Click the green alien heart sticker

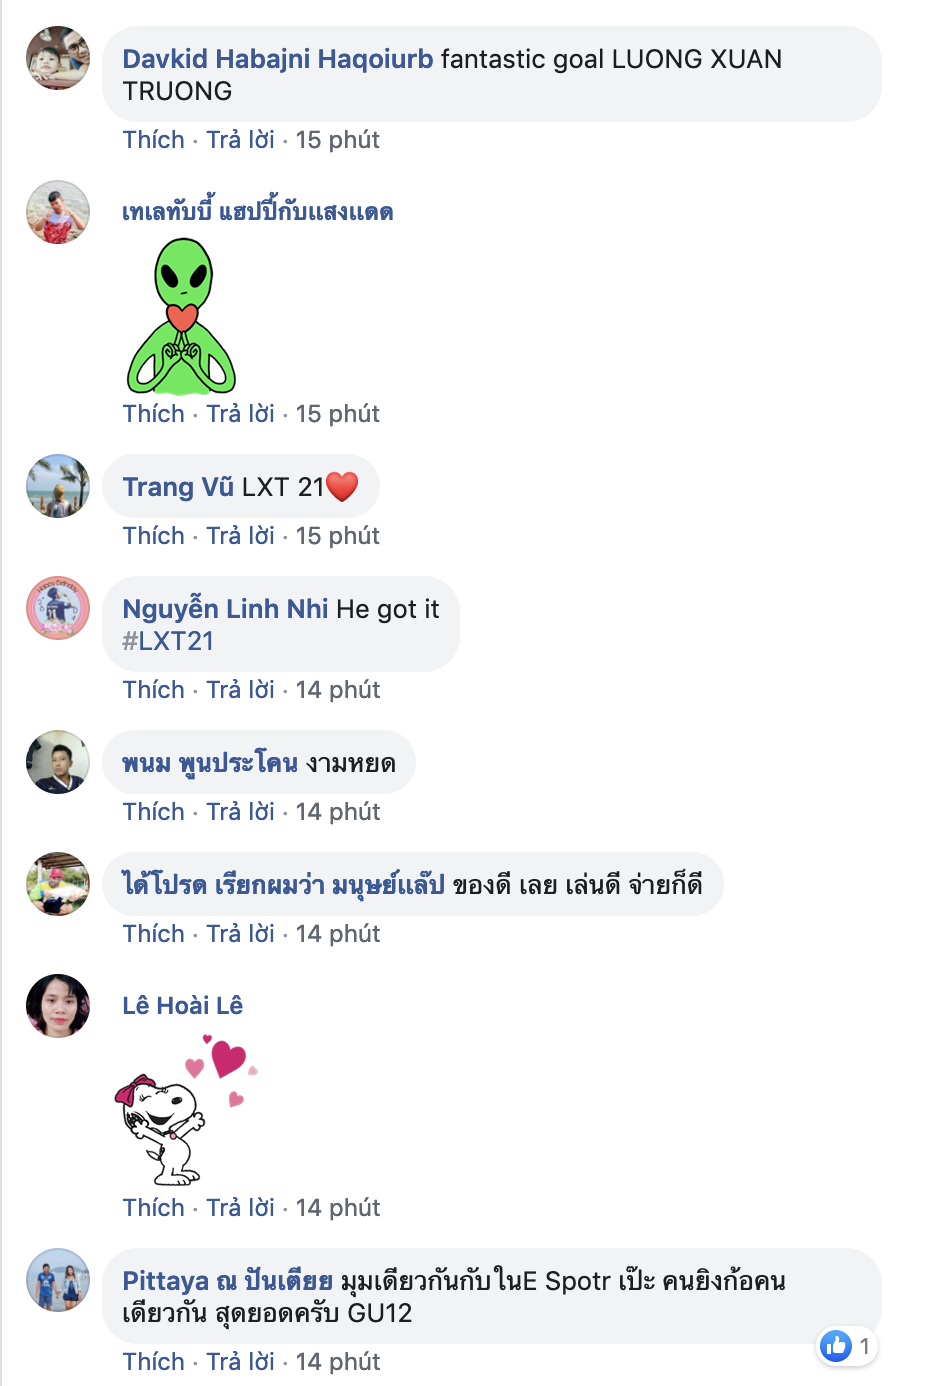click(182, 316)
